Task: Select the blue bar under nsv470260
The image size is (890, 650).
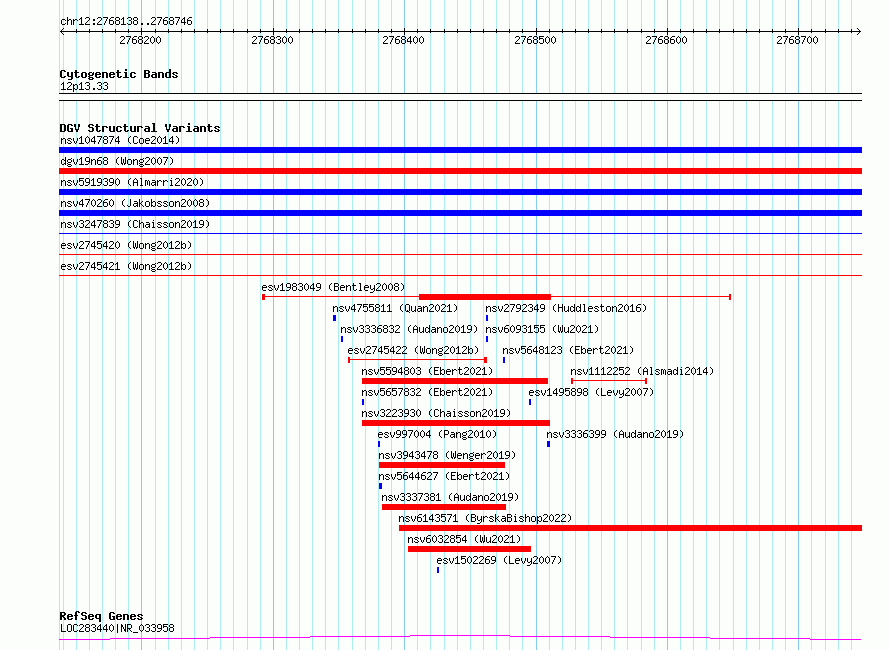Action: pyautogui.click(x=460, y=213)
